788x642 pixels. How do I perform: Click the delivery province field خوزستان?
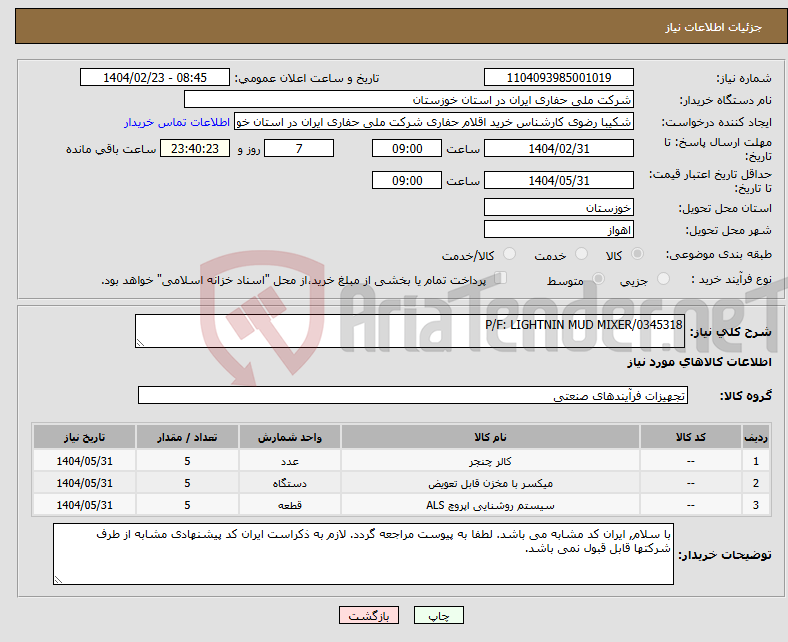coord(558,208)
